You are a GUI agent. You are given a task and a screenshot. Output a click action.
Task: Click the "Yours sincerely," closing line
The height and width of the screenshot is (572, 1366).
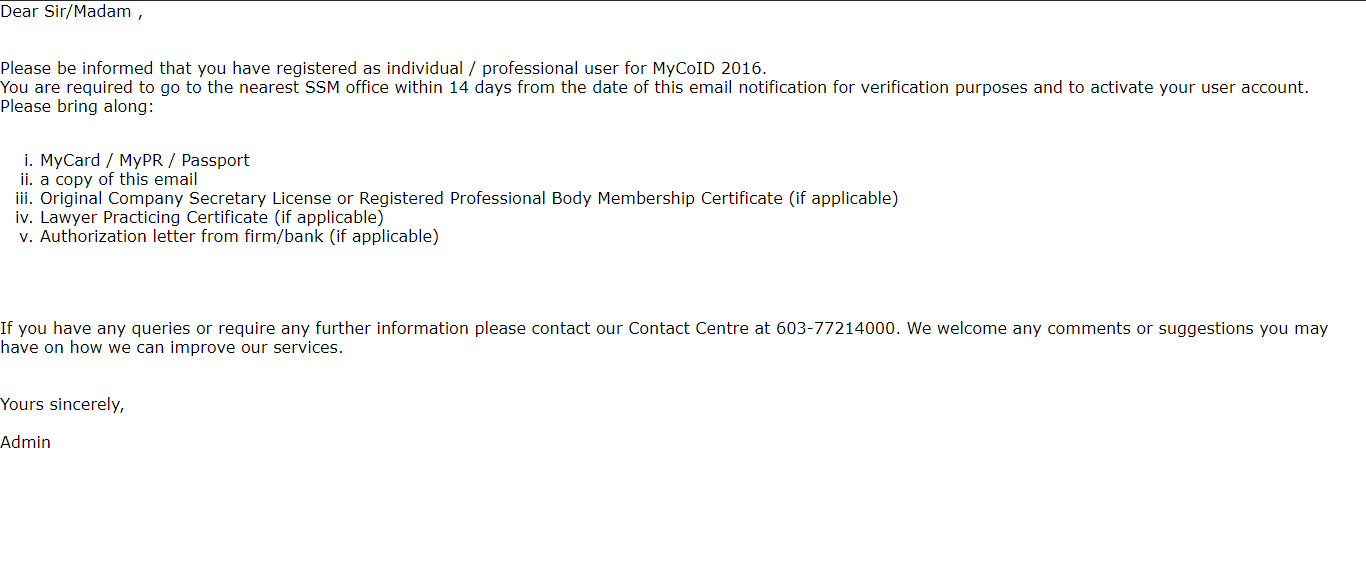pyautogui.click(x=62, y=405)
